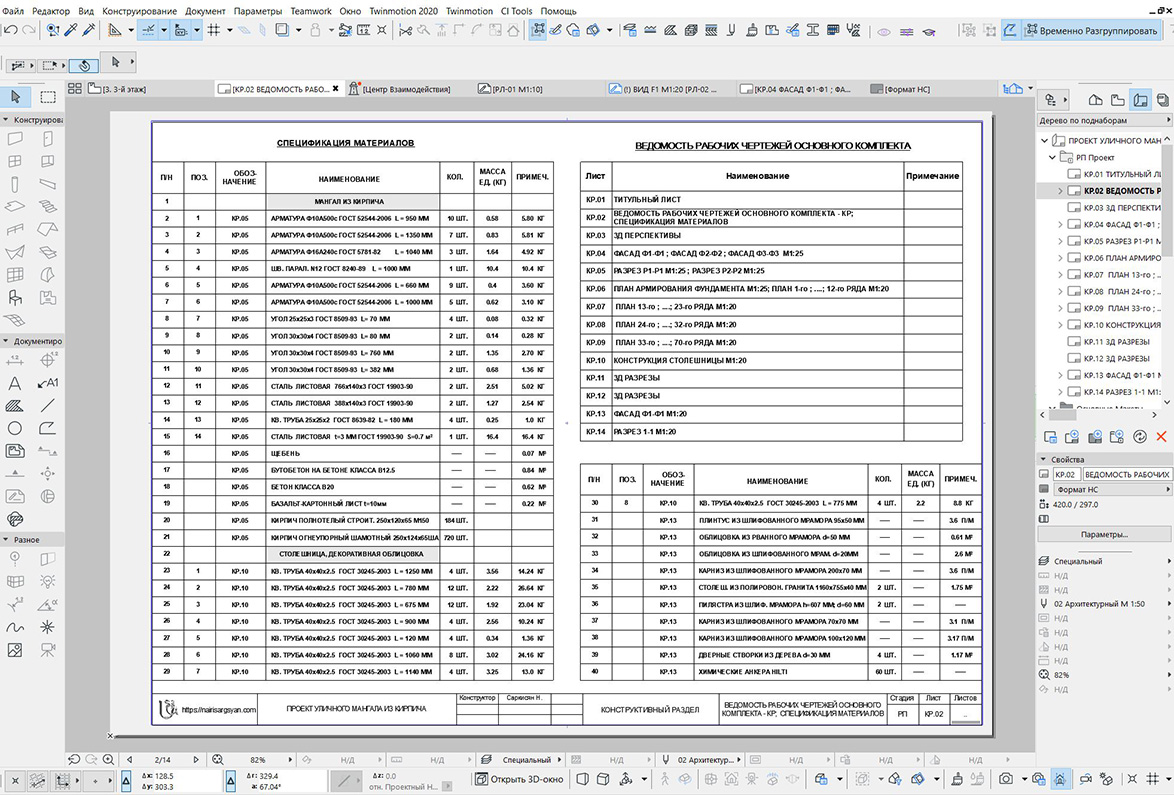Click the red delete X in navigator
1174x795 pixels.
tap(1161, 436)
